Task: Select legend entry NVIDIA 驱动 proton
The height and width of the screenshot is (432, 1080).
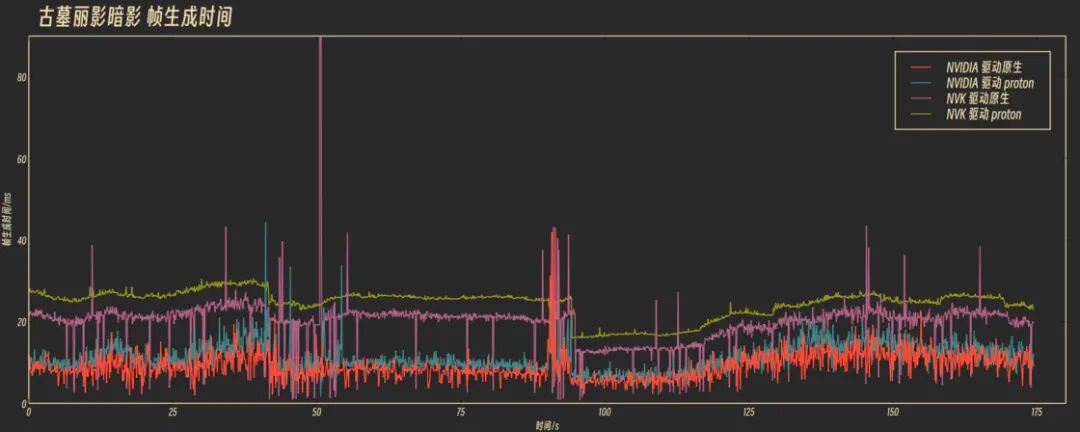Action: (x=990, y=83)
